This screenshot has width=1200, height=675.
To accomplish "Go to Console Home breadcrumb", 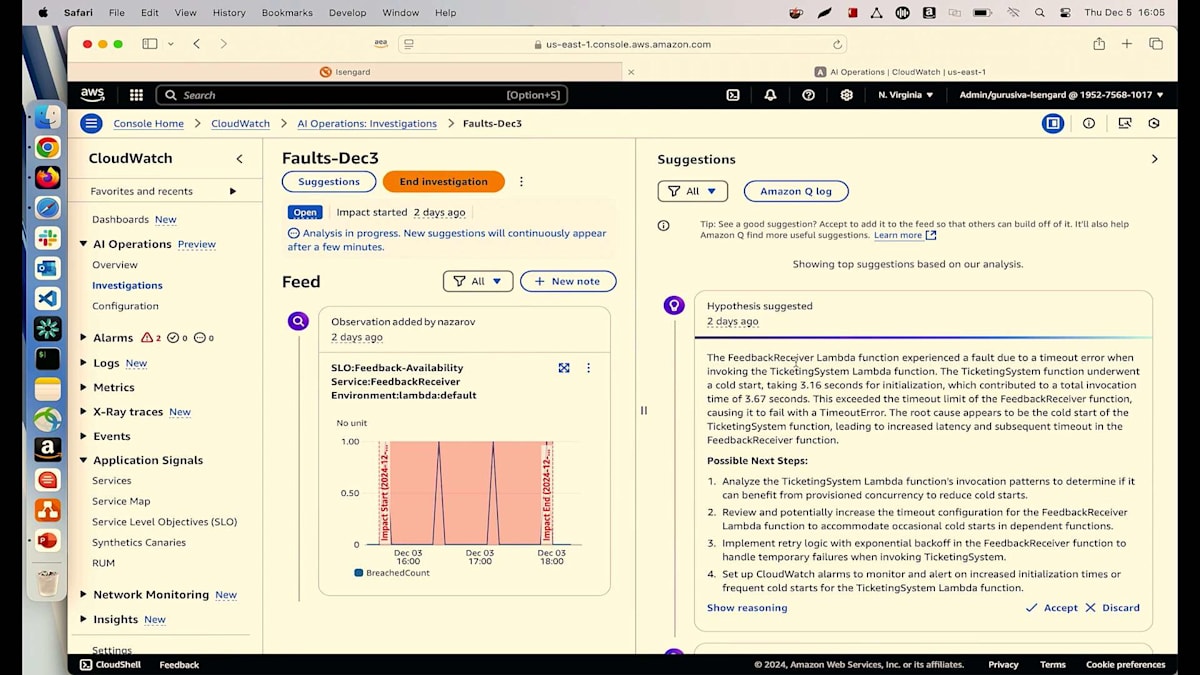I will [x=149, y=124].
